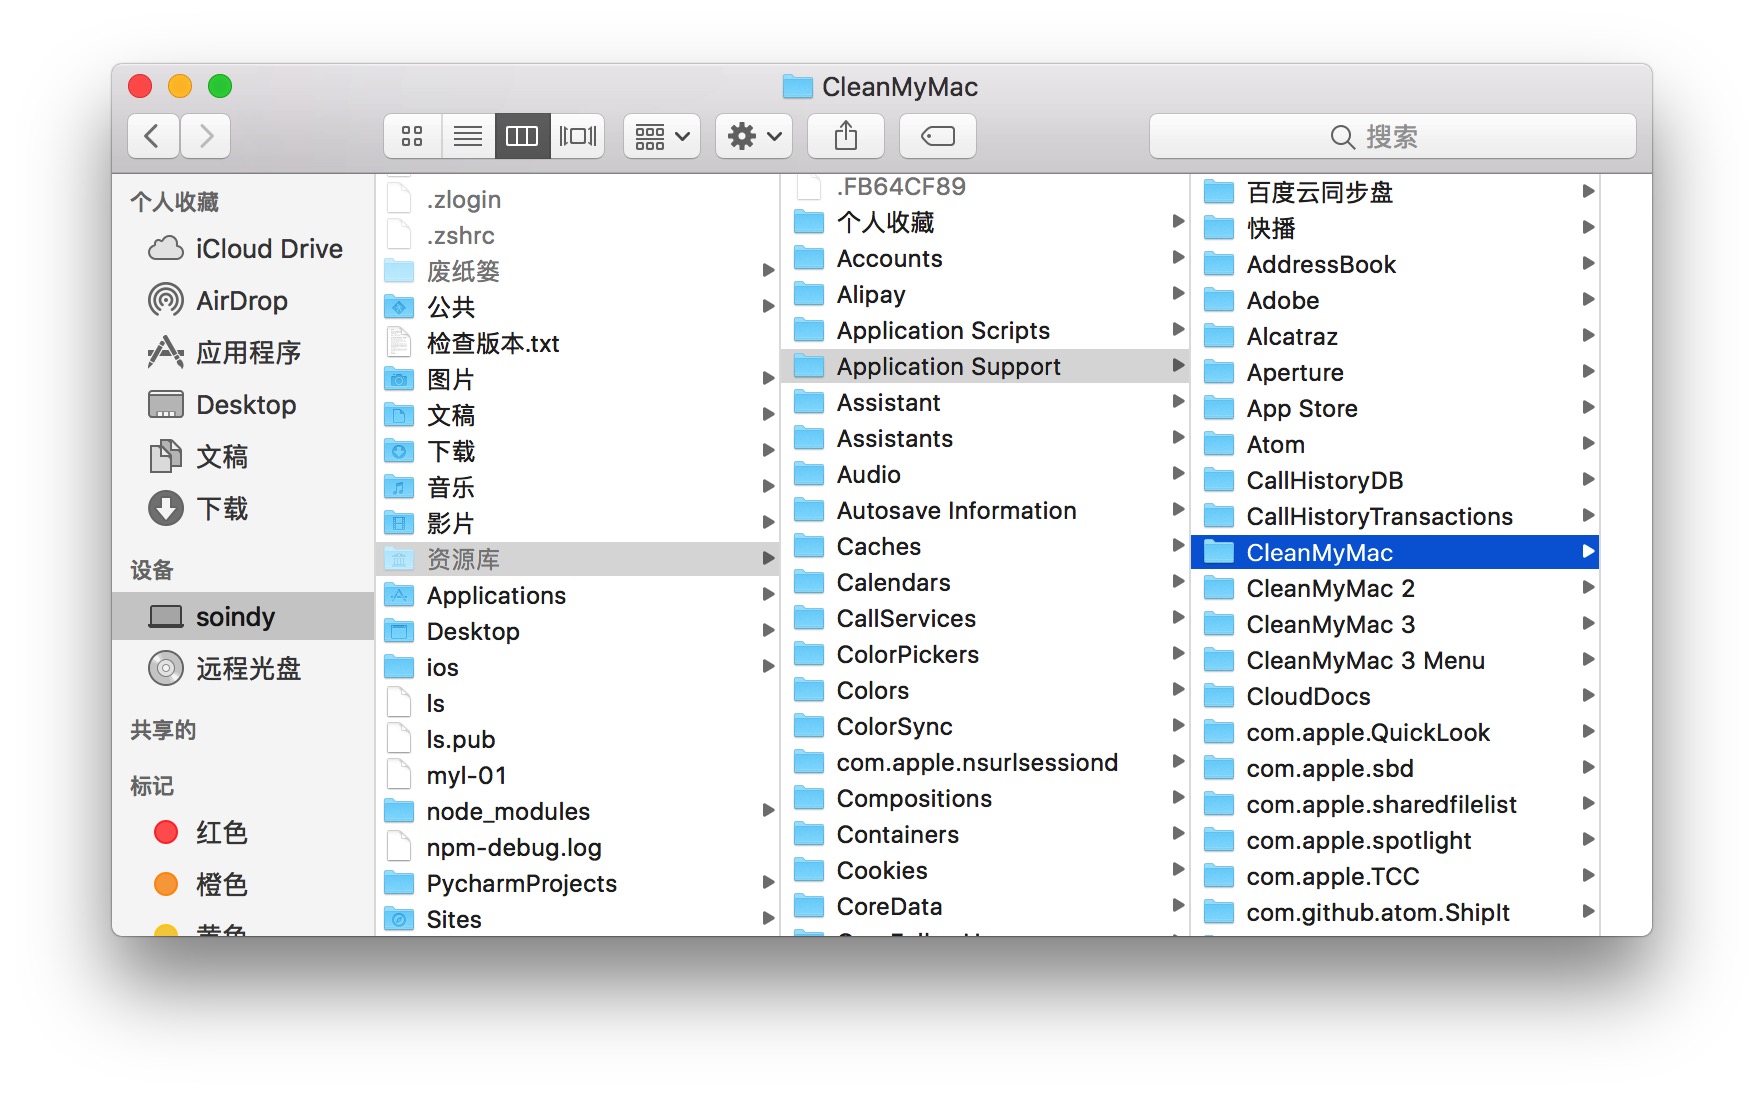Click the search field
The height and width of the screenshot is (1096, 1764).
tap(1393, 136)
